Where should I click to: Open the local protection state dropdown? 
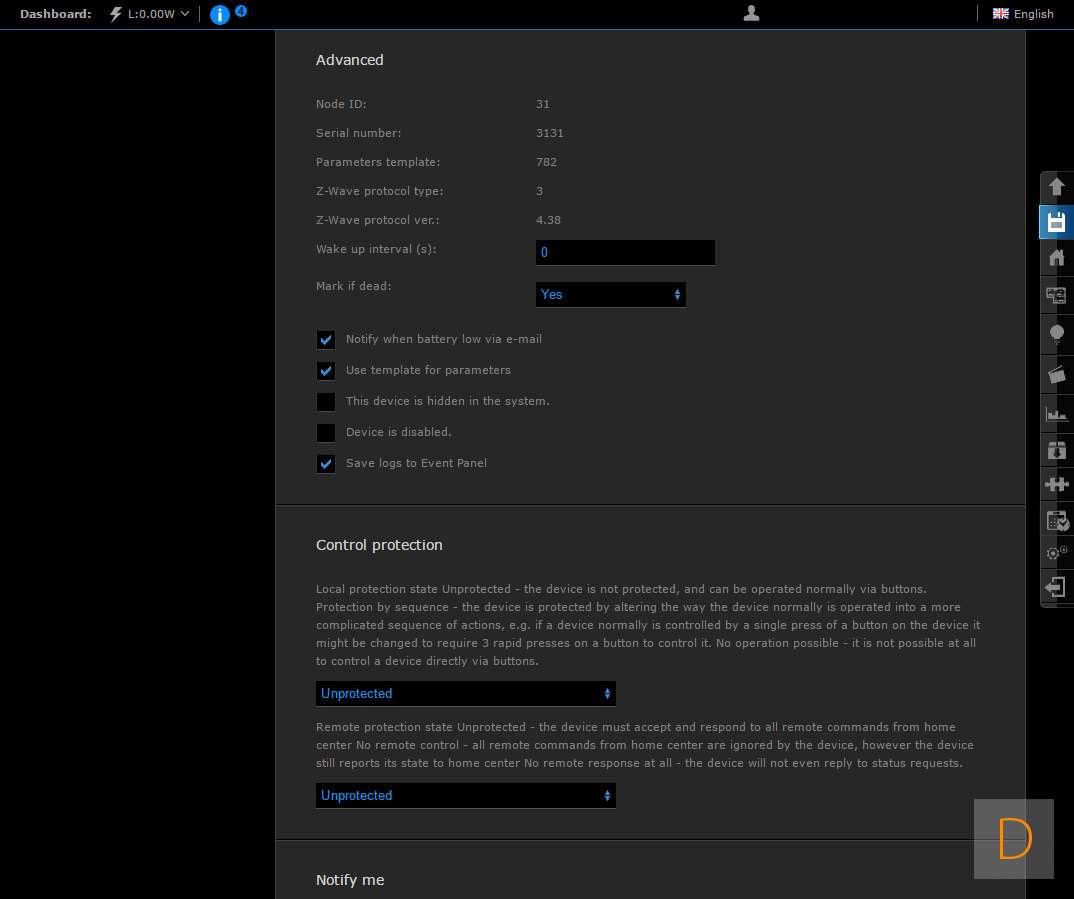[x=465, y=694]
